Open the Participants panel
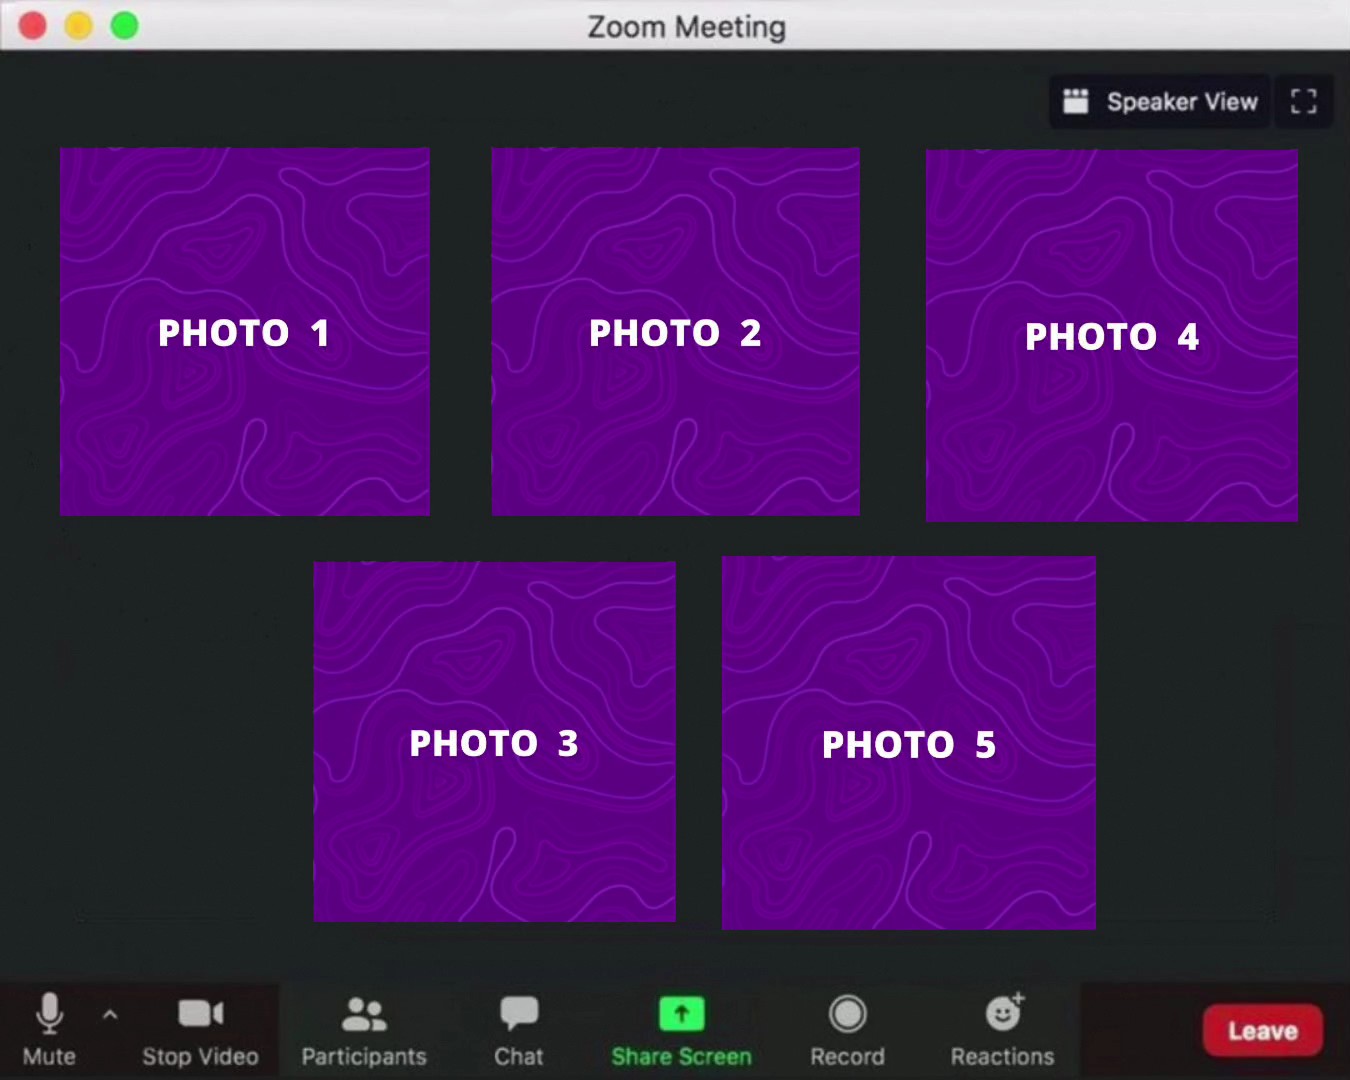This screenshot has height=1080, width=1350. tap(364, 1028)
